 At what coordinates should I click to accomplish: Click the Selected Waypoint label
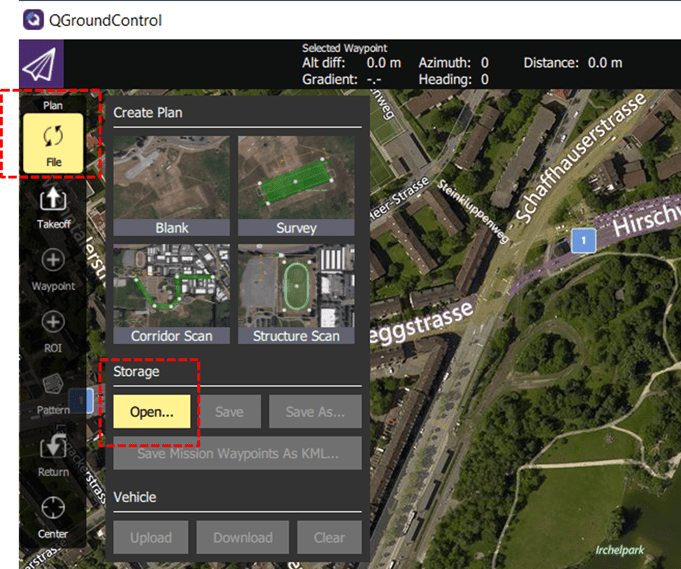point(344,48)
